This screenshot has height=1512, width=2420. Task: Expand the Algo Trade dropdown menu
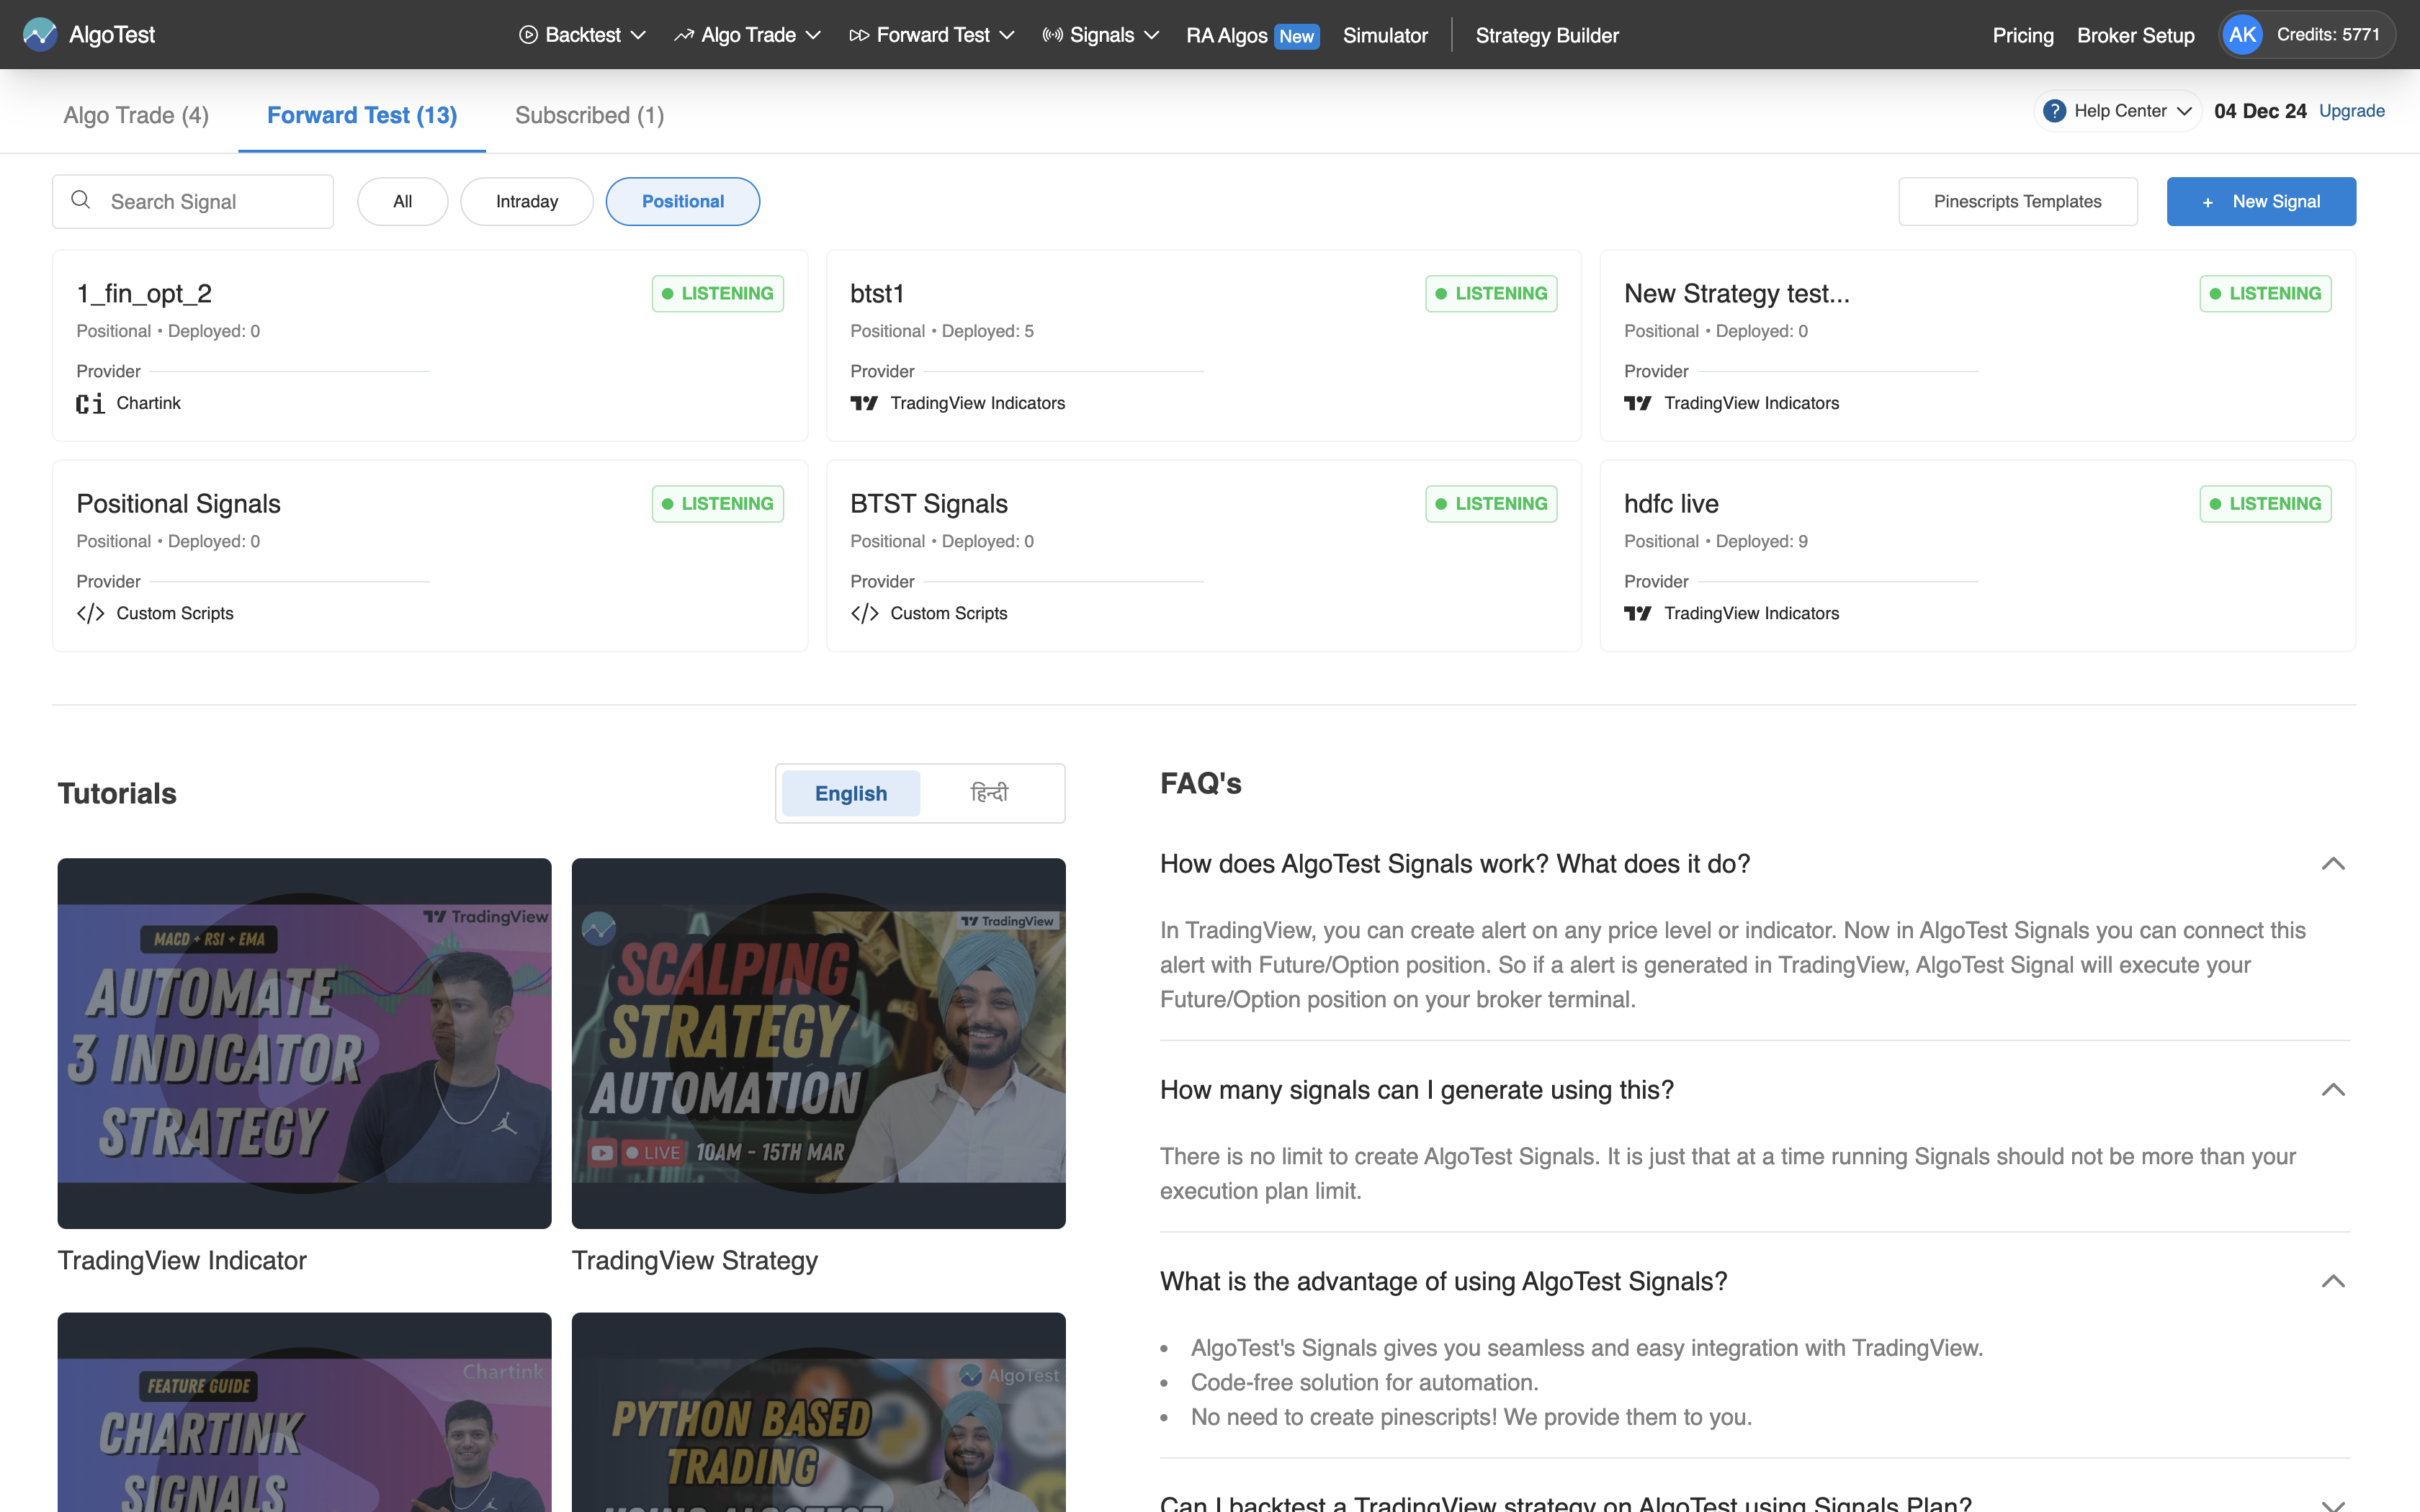pyautogui.click(x=749, y=33)
